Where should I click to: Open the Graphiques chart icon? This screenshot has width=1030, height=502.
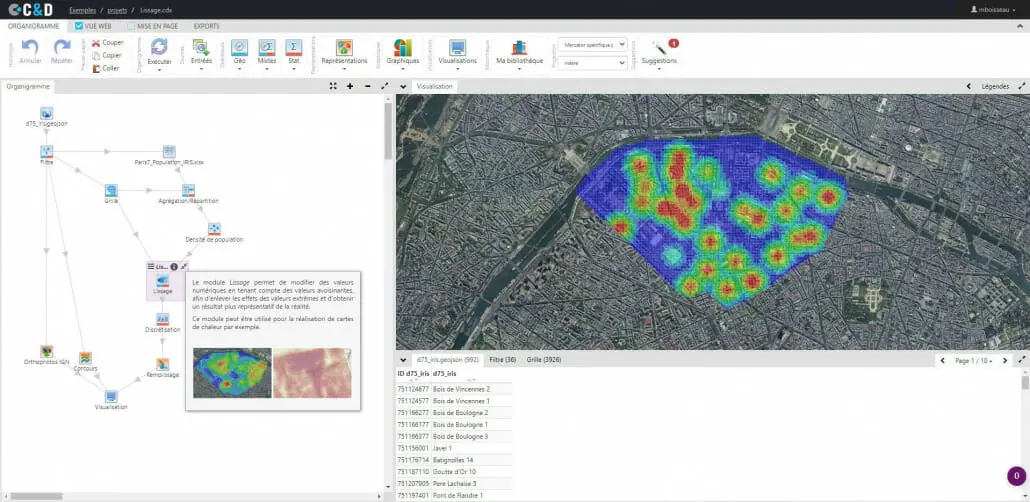pyautogui.click(x=402, y=47)
